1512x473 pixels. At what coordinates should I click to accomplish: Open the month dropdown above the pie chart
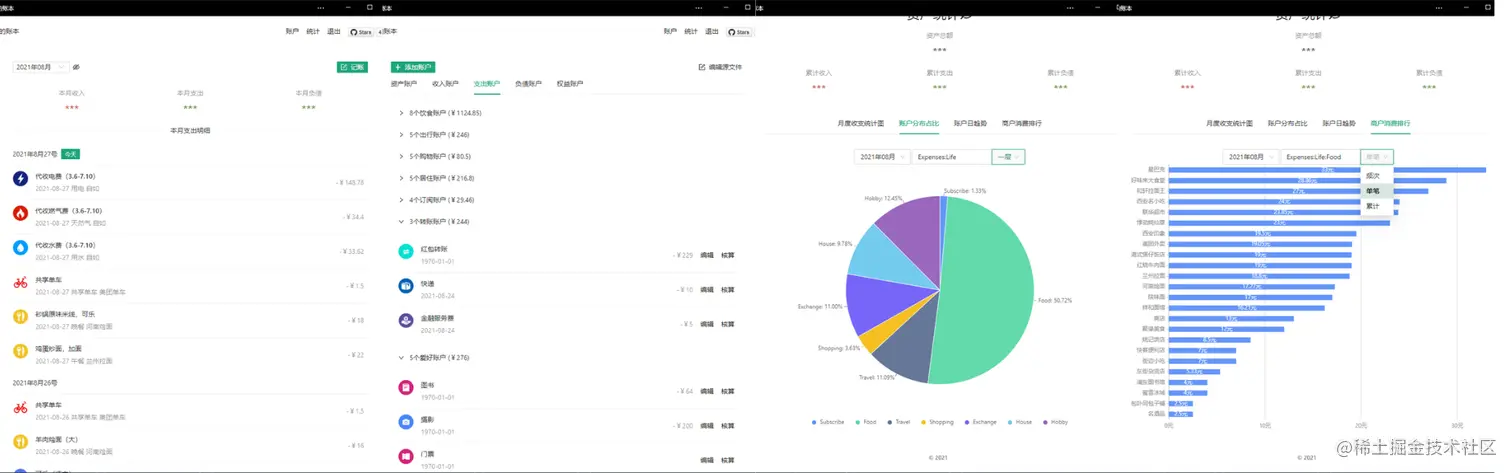(x=882, y=157)
